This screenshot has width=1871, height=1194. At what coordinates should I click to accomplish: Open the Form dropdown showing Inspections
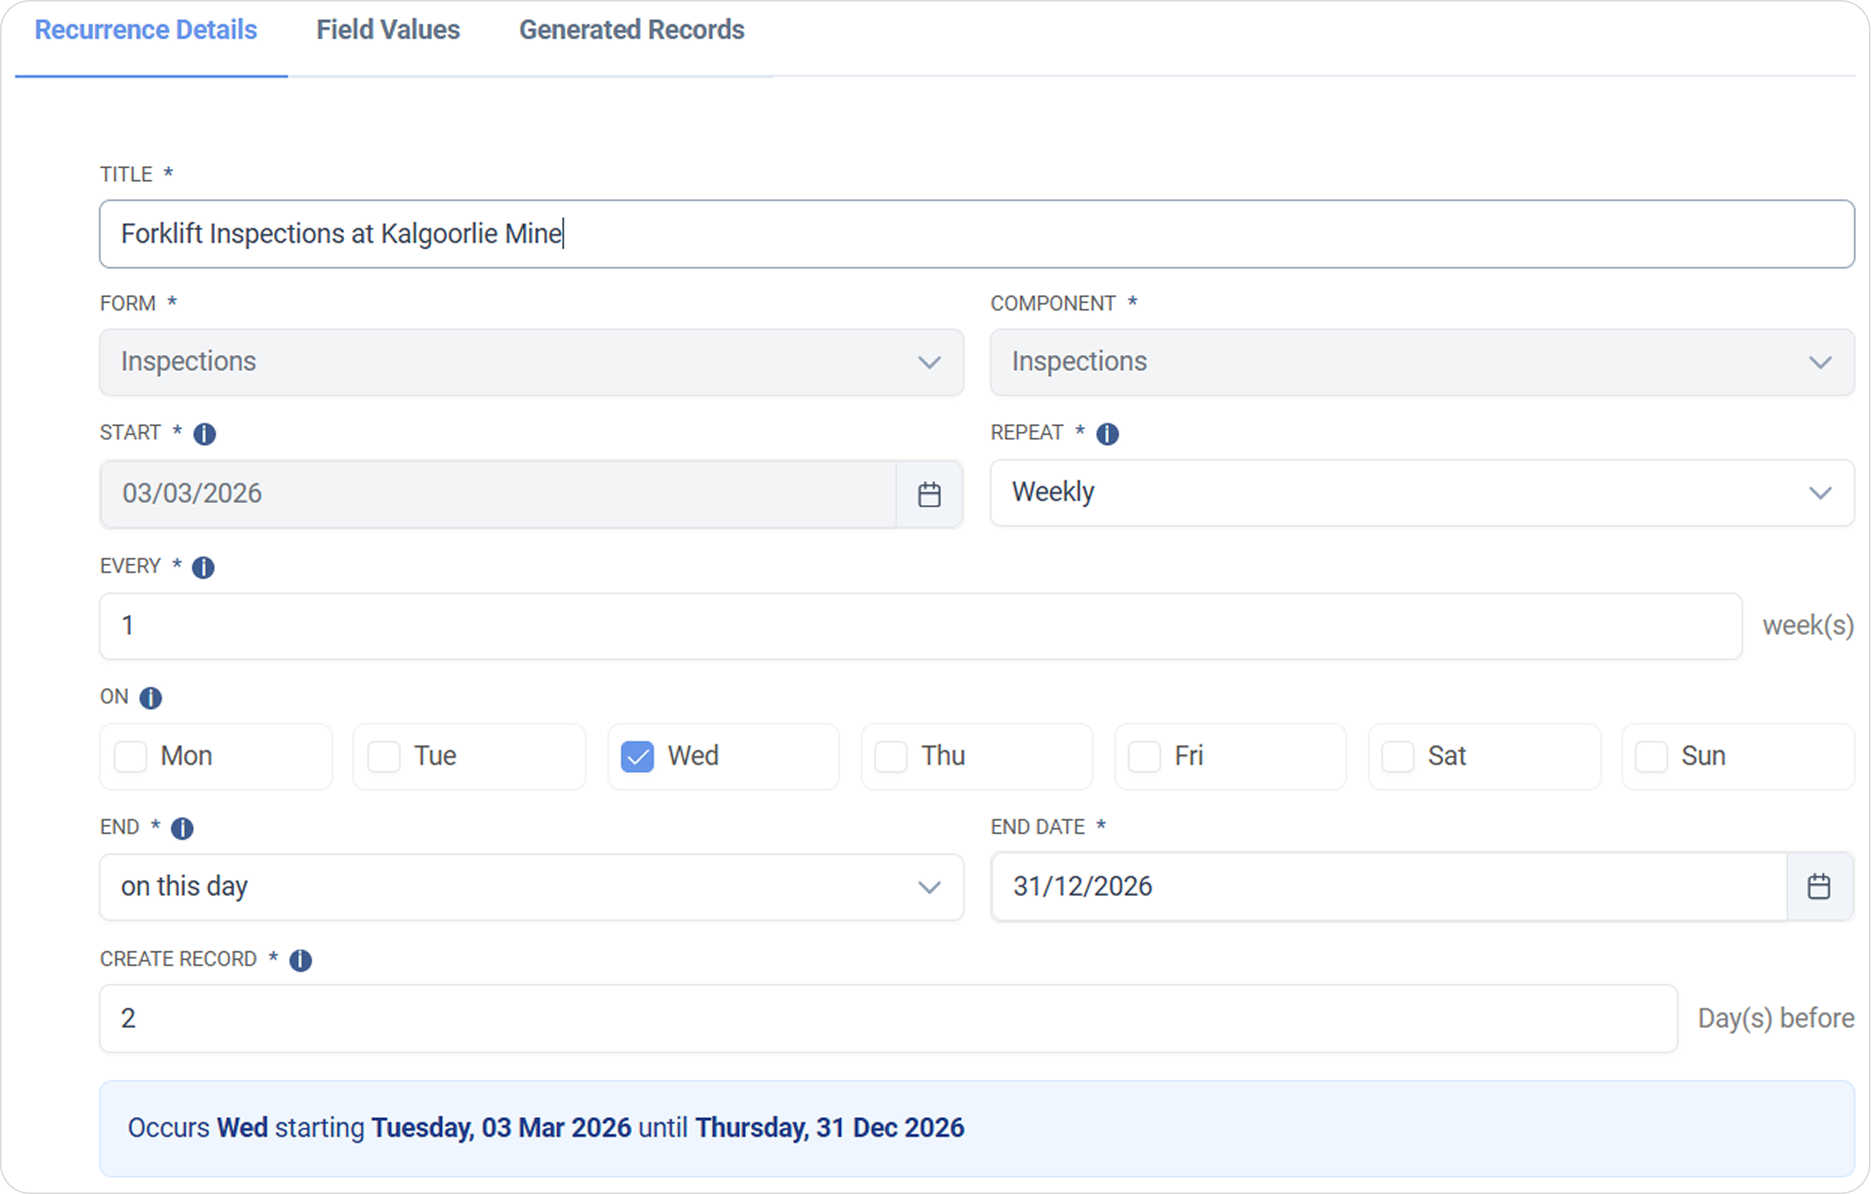[531, 362]
